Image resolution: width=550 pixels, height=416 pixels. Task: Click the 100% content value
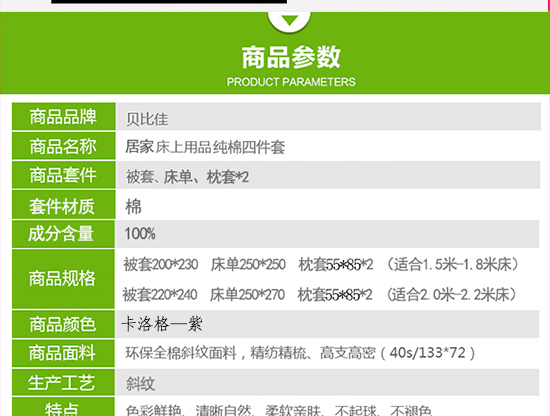(x=140, y=234)
